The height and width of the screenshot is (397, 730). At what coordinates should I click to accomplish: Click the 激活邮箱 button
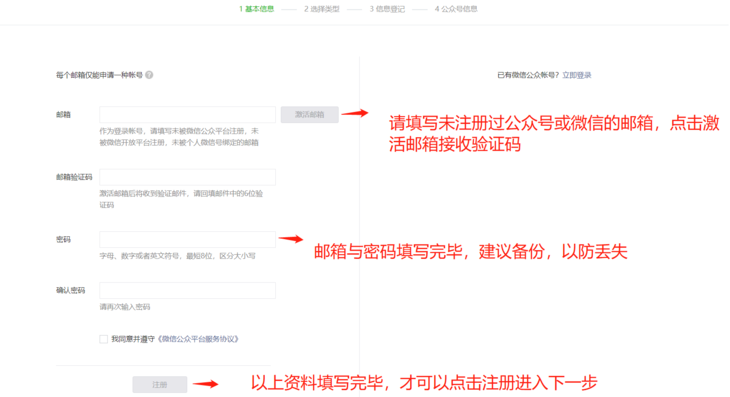pyautogui.click(x=310, y=114)
